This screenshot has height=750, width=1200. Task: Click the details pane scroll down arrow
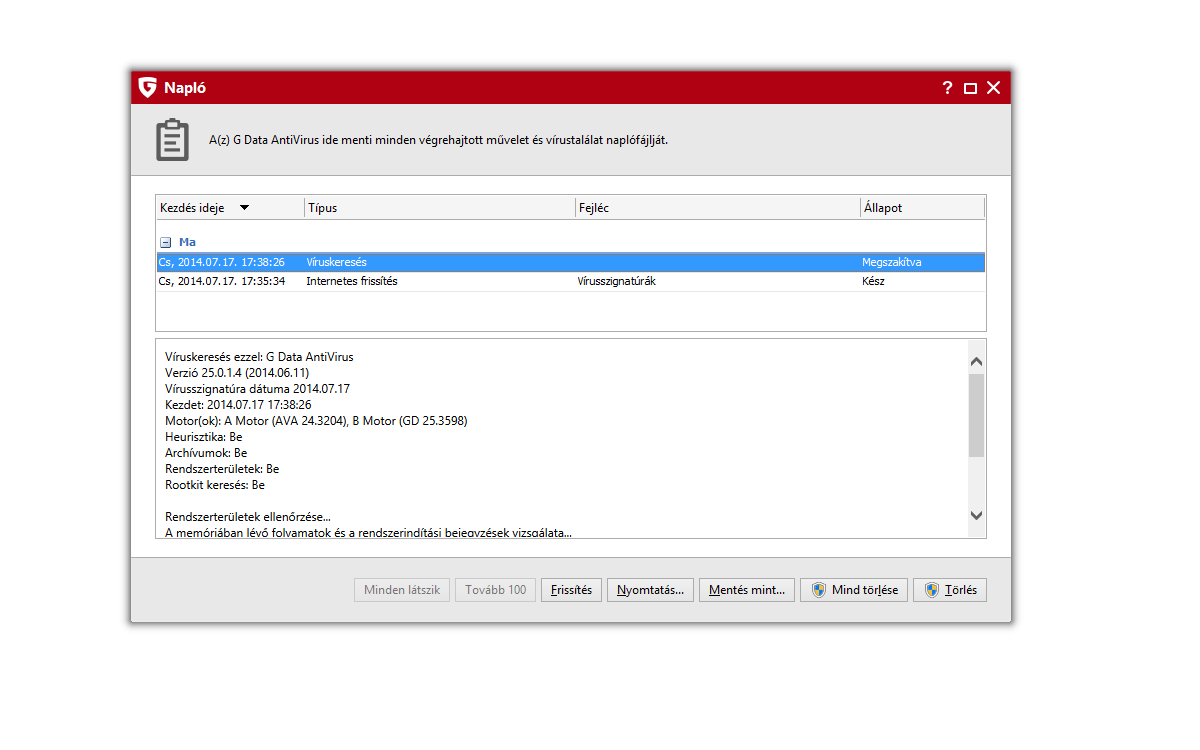point(977,515)
